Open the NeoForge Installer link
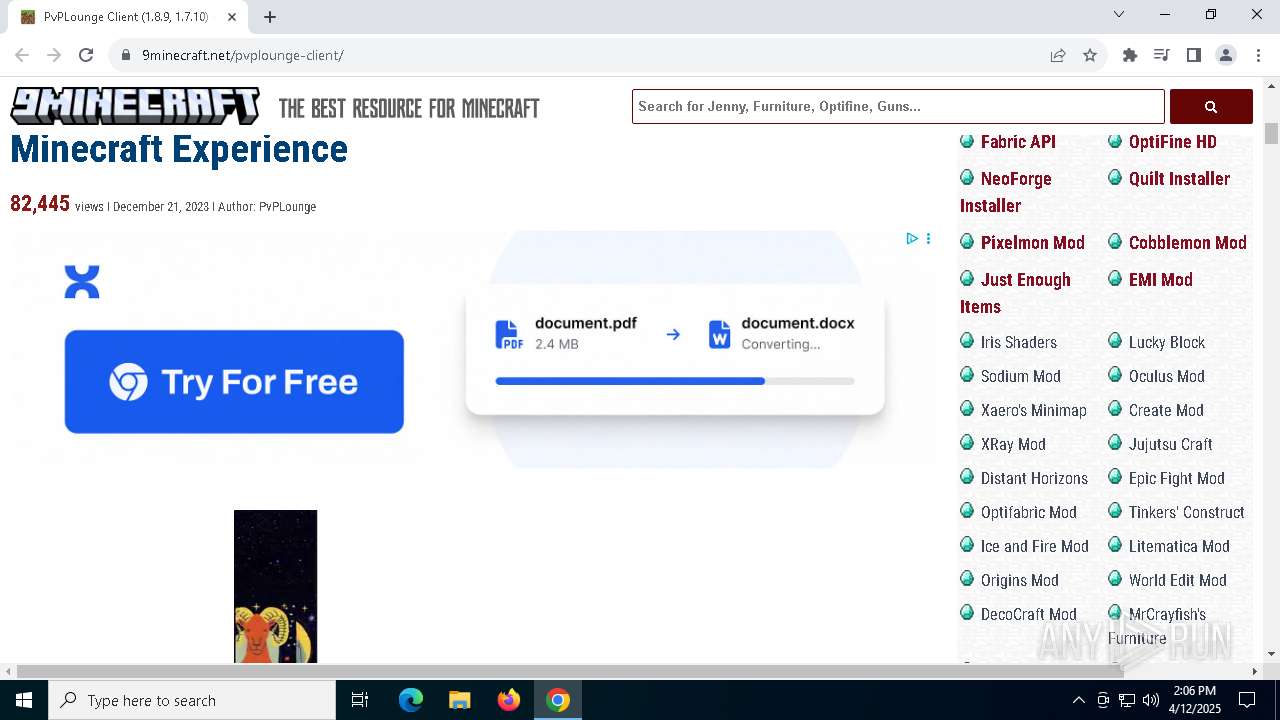1280x720 pixels. (x=1006, y=192)
